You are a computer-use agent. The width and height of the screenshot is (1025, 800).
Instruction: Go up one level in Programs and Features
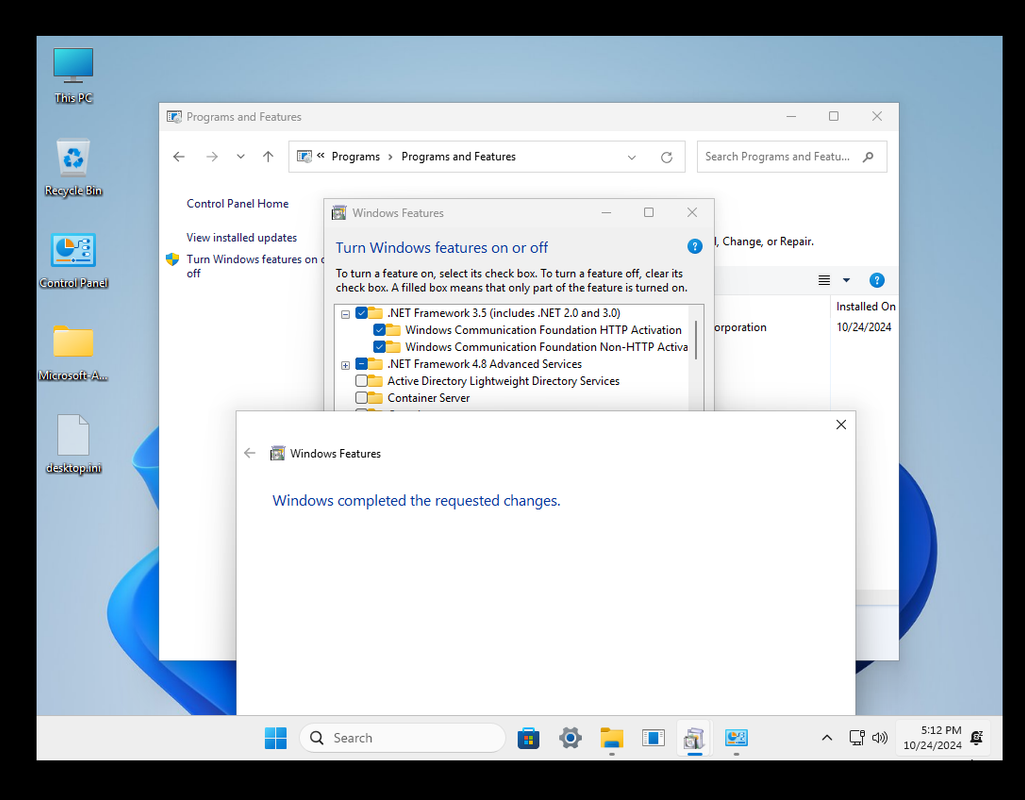(268, 157)
